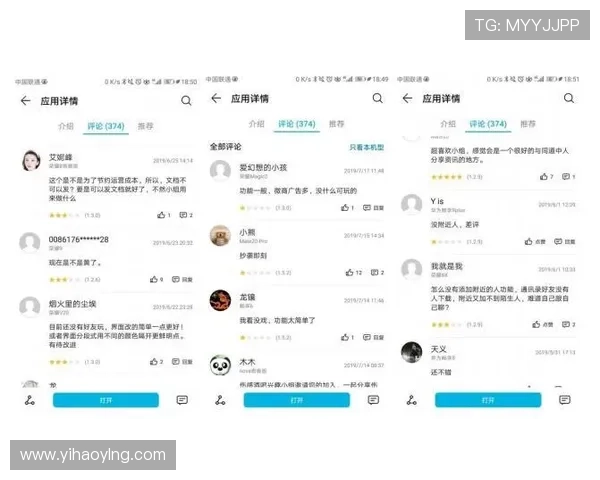Like the review by 烟火里的尘埃

157,362
